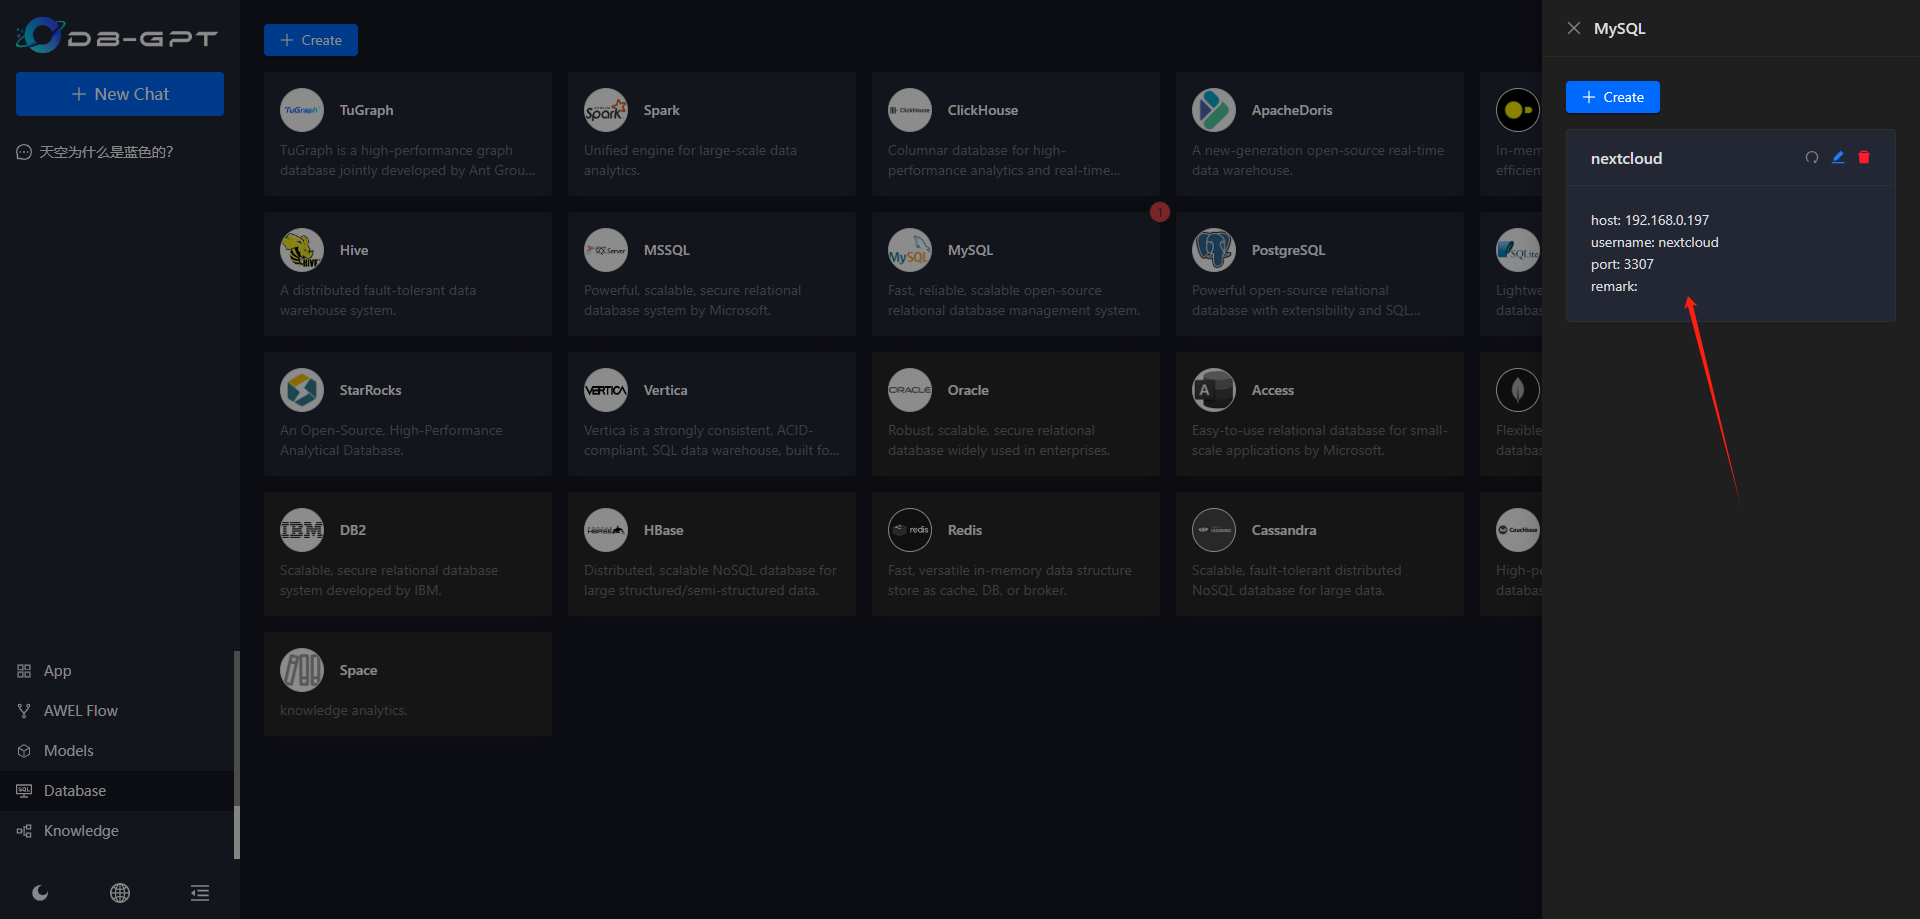
Task: Refresh the nextcloud connection
Action: coord(1811,157)
